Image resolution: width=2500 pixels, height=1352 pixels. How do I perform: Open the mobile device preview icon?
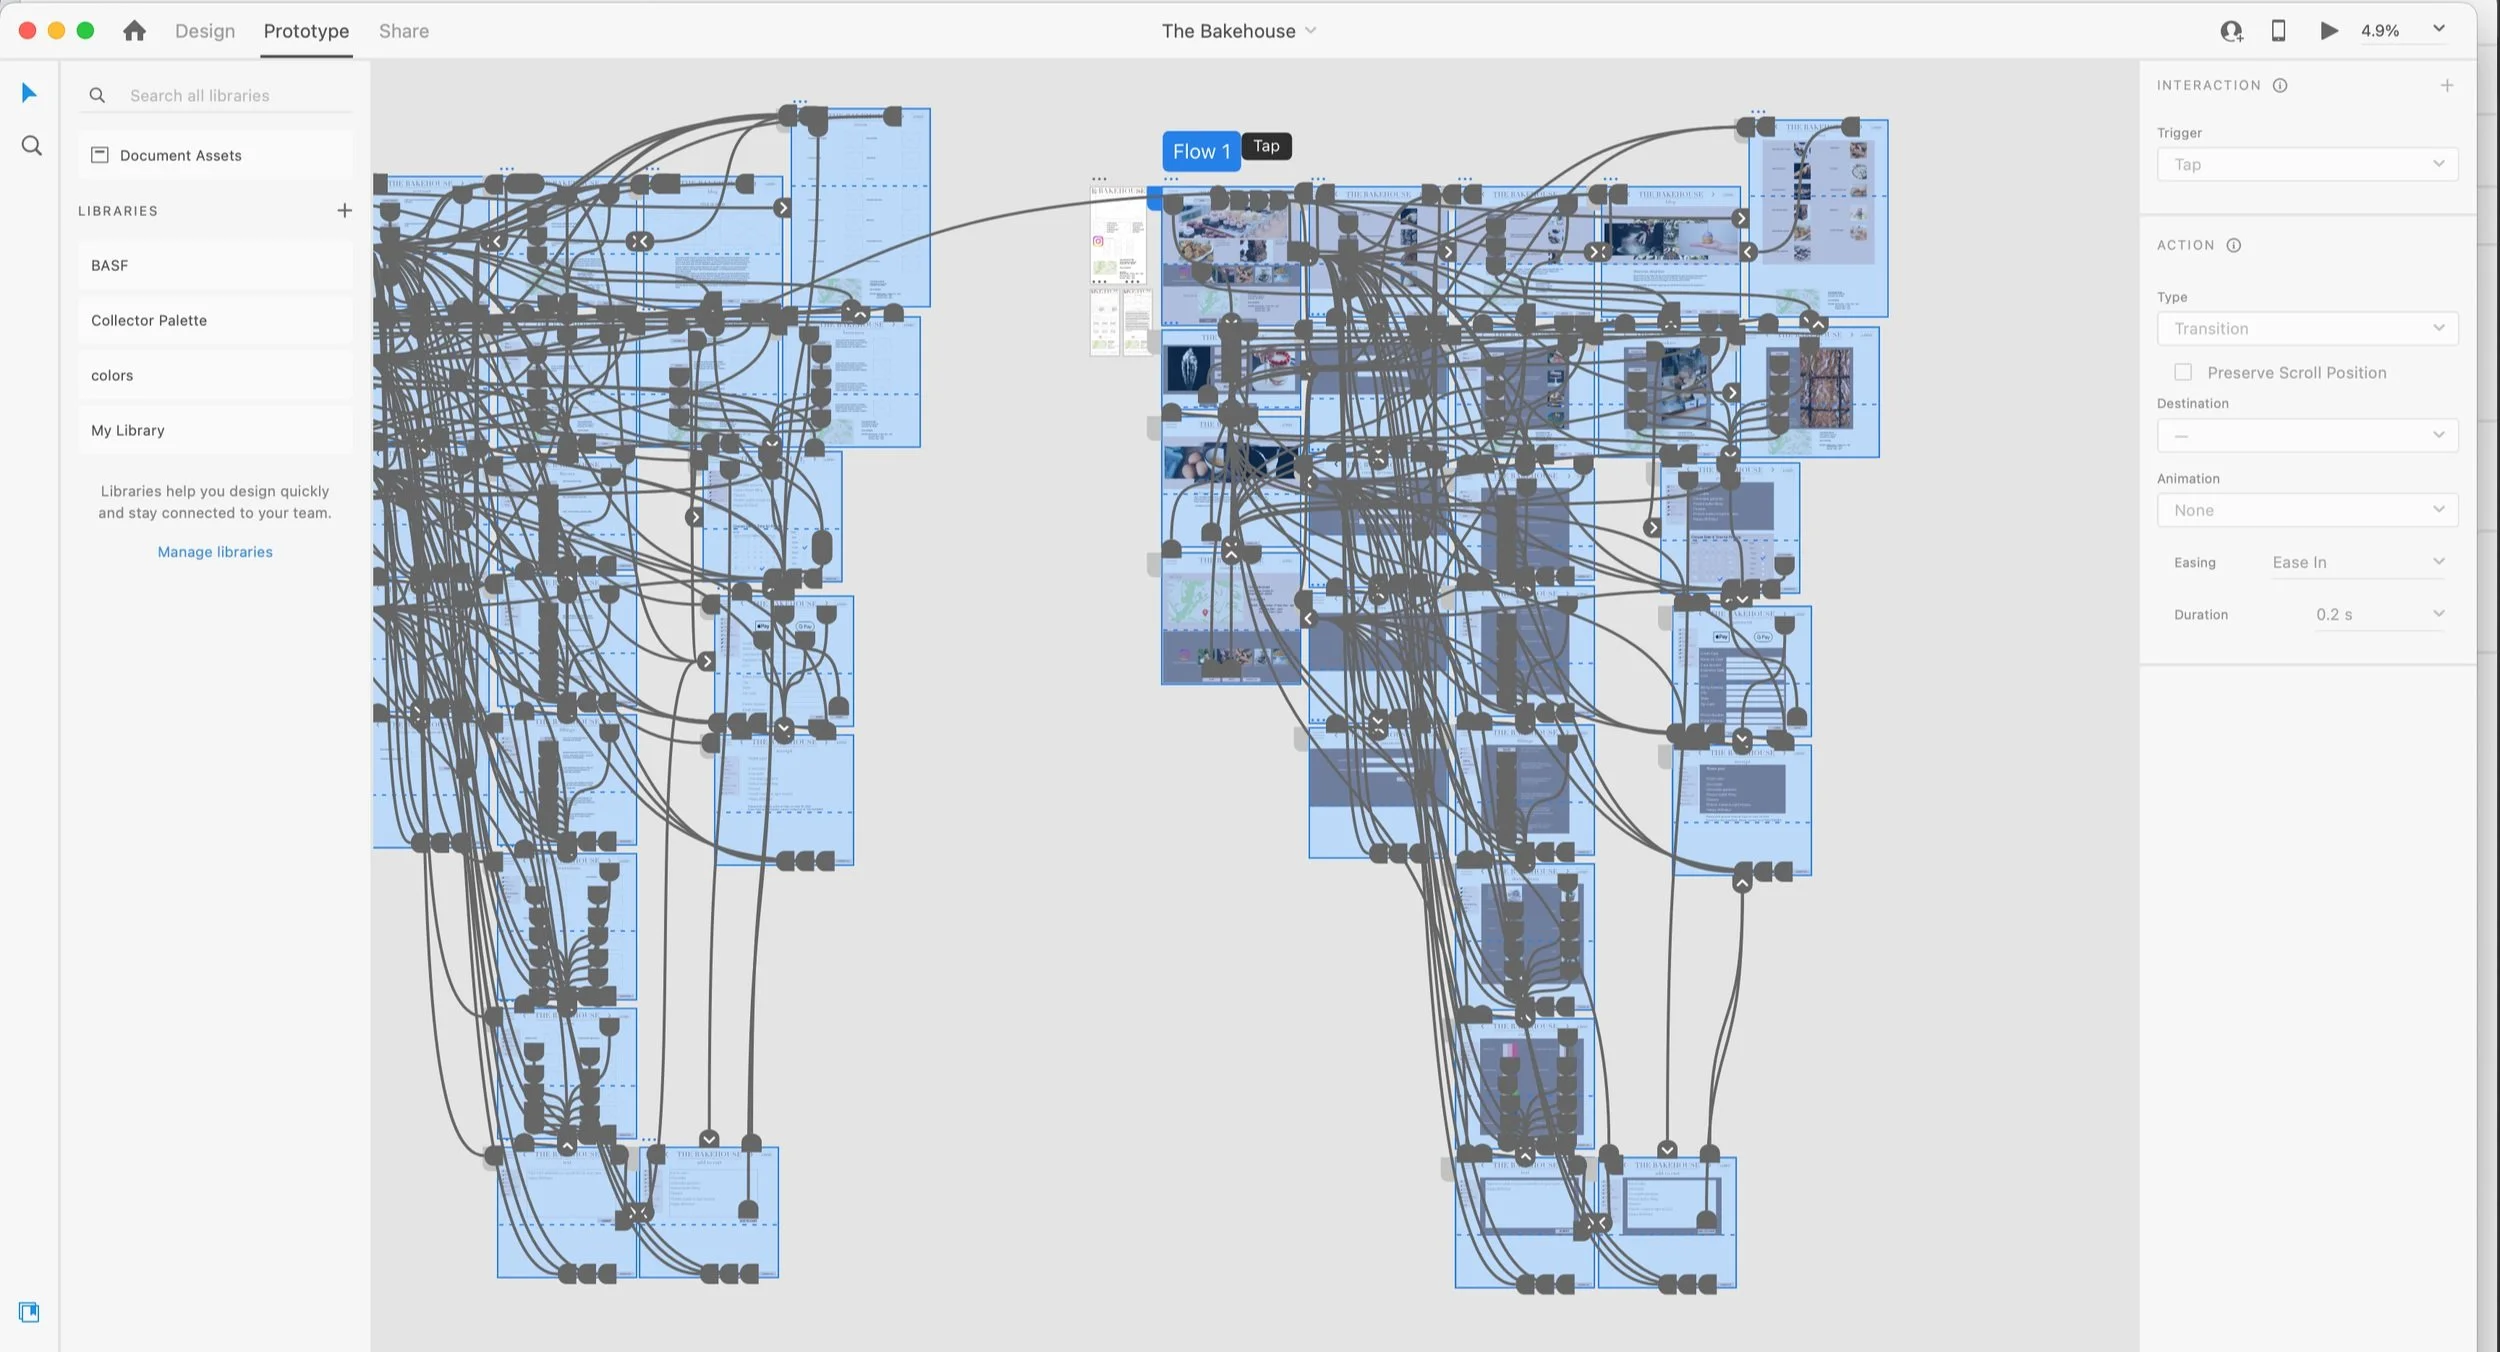(x=2278, y=31)
